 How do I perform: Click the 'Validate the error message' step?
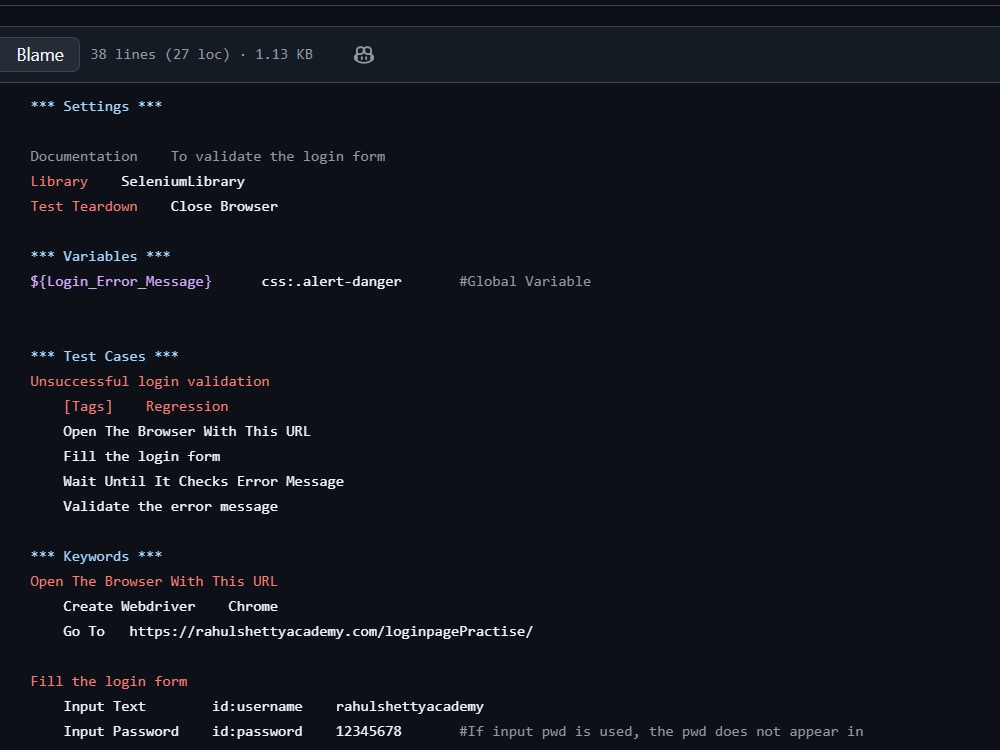(x=170, y=506)
